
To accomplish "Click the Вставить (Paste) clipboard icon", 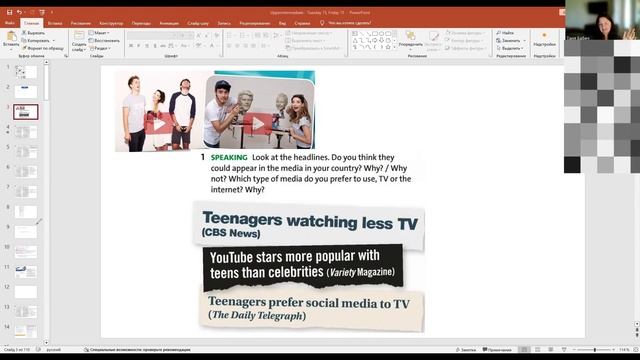I will tap(11, 37).
